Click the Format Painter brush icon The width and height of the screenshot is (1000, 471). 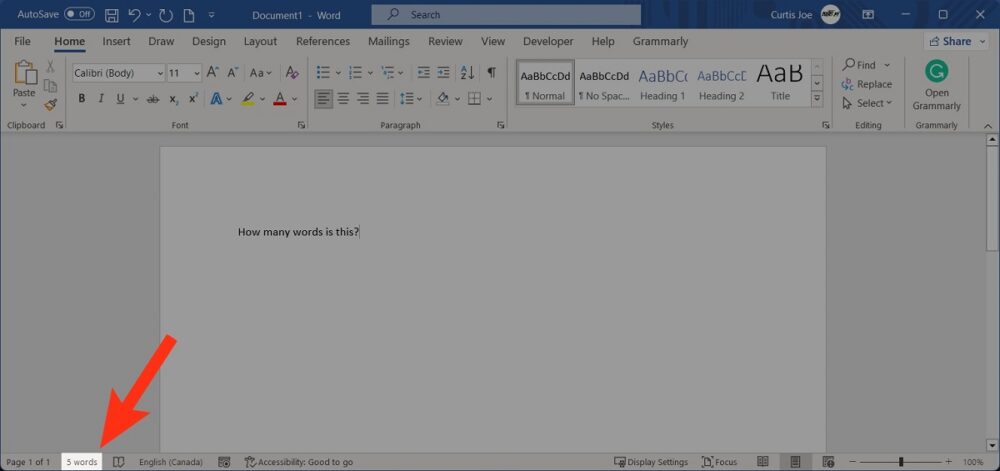point(50,105)
